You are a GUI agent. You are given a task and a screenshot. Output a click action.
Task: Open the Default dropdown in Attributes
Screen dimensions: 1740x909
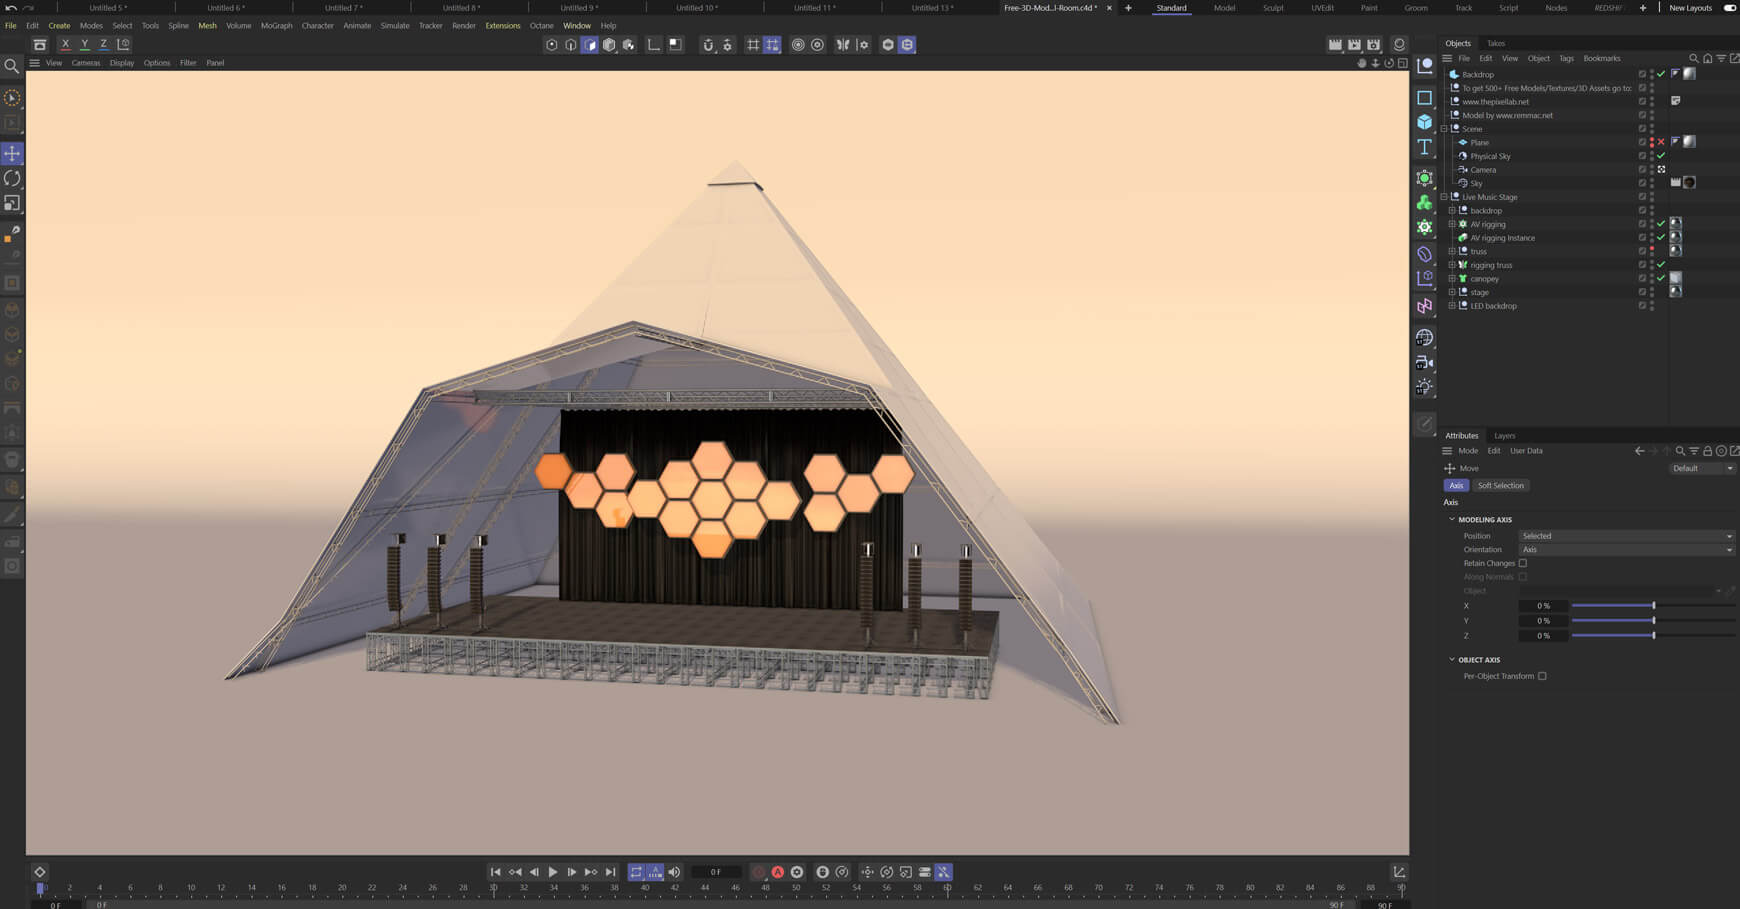(x=1703, y=468)
